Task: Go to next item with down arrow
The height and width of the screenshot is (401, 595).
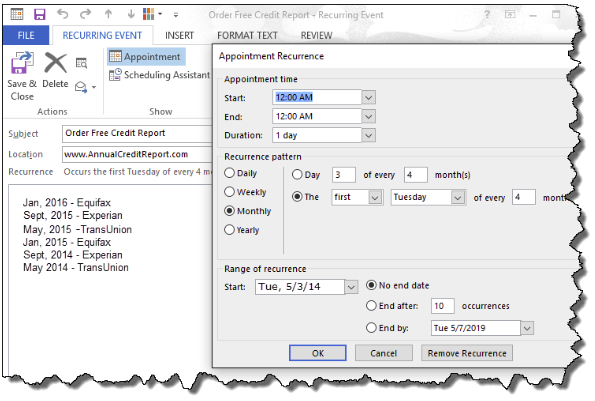Action: click(x=131, y=14)
